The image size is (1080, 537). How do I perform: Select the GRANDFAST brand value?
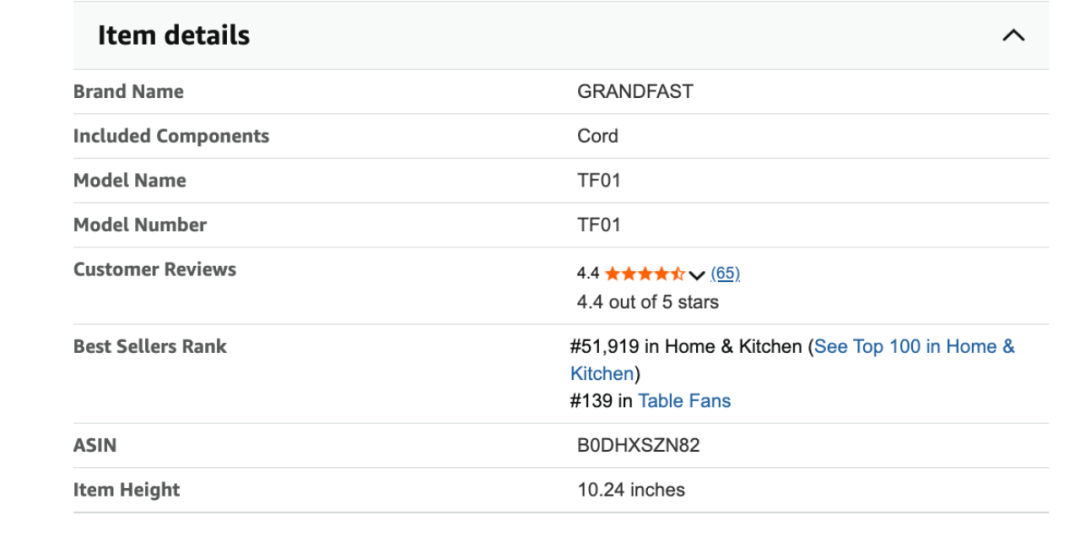pos(635,92)
